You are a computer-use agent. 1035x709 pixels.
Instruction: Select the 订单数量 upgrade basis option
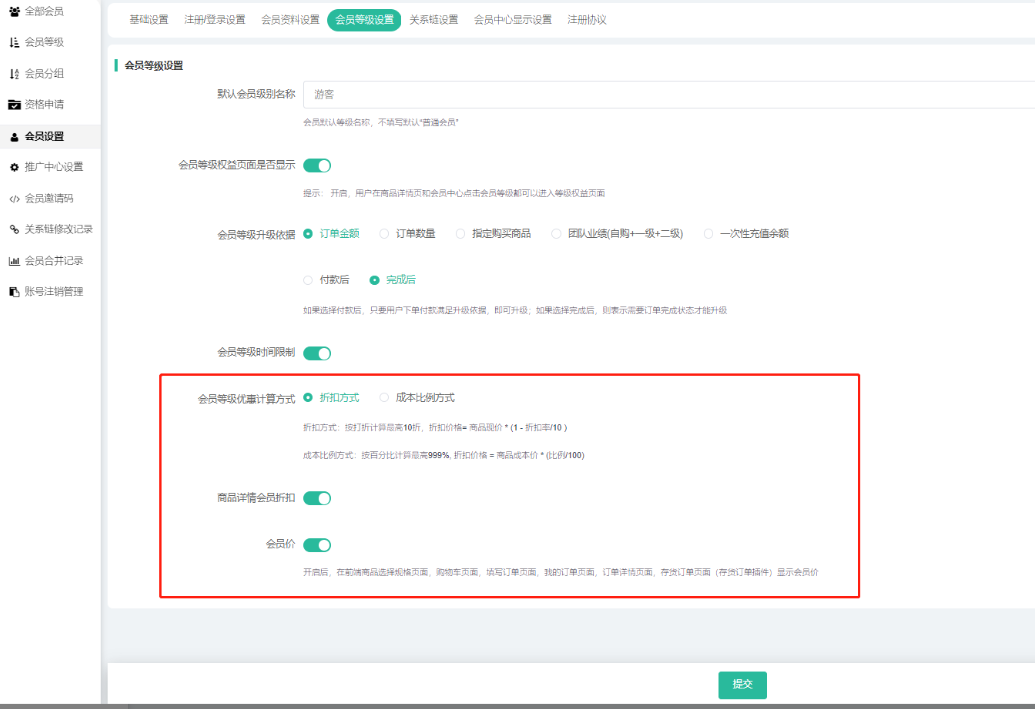(385, 234)
